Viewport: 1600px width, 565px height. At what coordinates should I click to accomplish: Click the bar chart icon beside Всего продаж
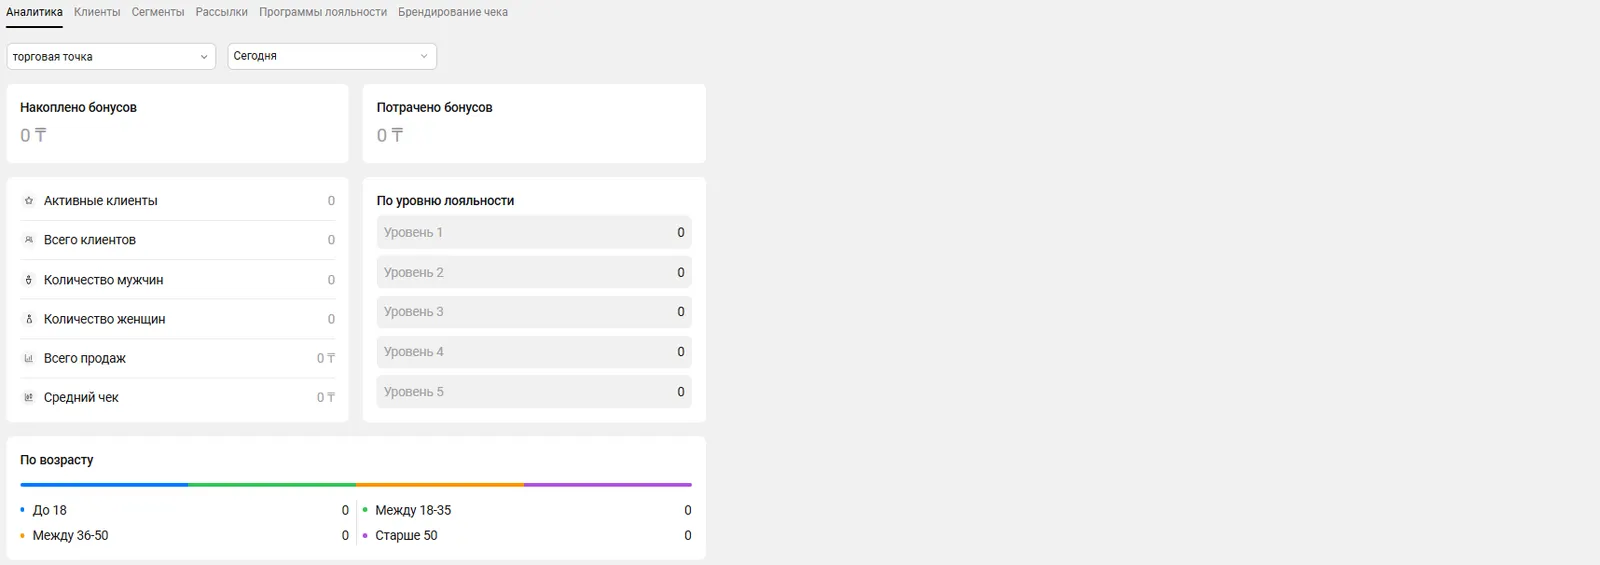29,358
